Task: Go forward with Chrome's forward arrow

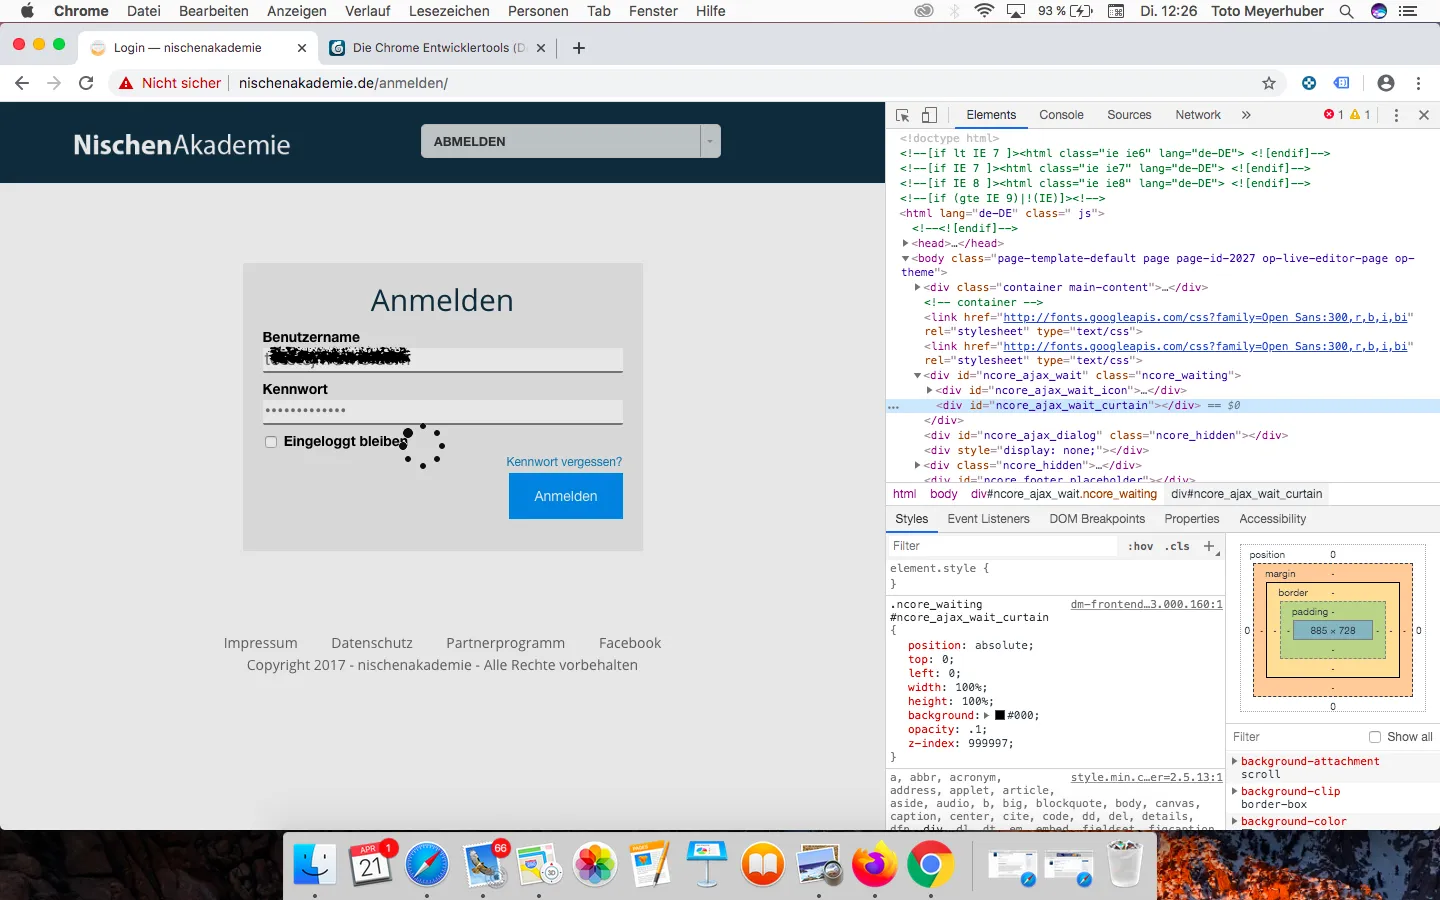Action: click(x=54, y=83)
